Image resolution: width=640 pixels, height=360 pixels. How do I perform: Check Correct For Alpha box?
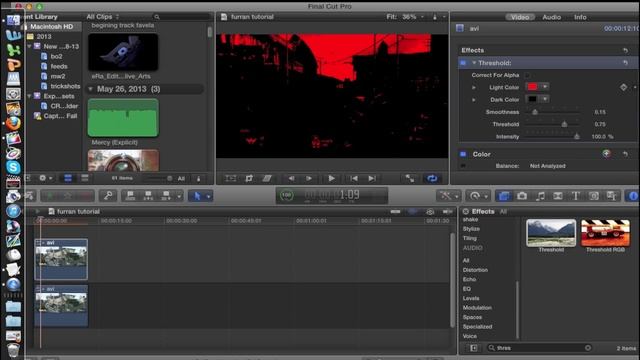pos(527,75)
